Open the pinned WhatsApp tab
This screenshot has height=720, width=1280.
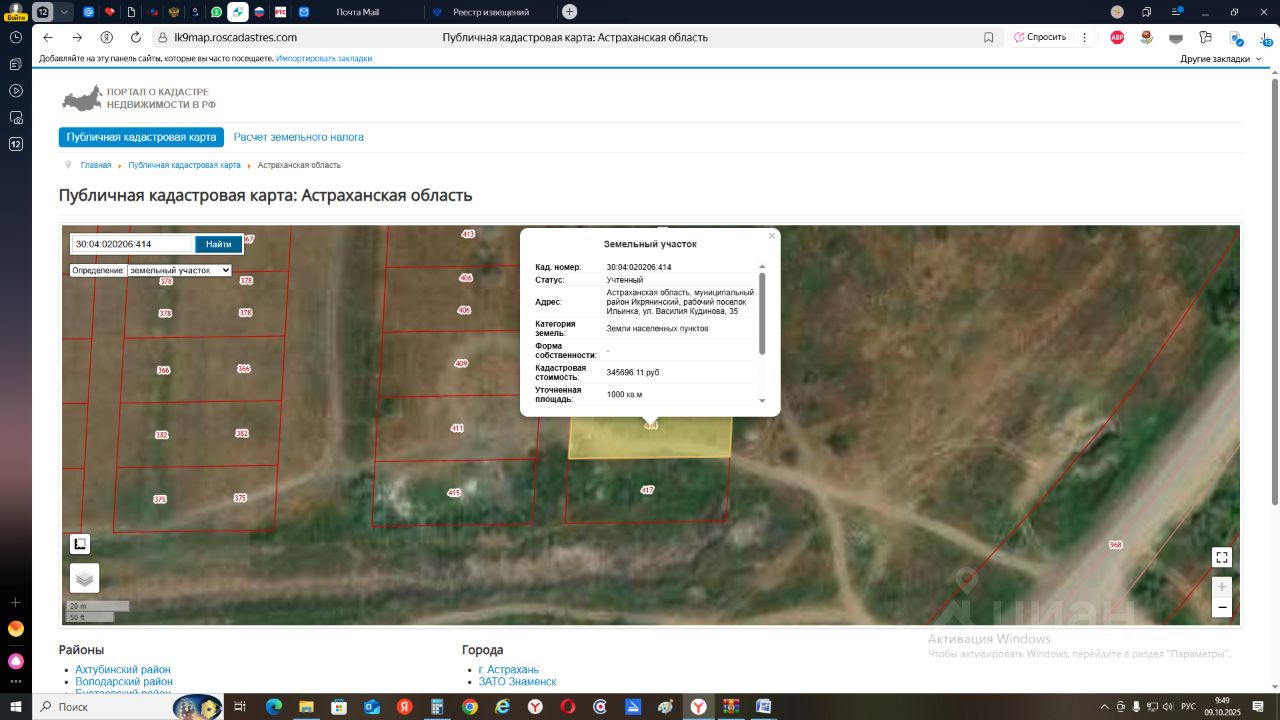coord(217,12)
